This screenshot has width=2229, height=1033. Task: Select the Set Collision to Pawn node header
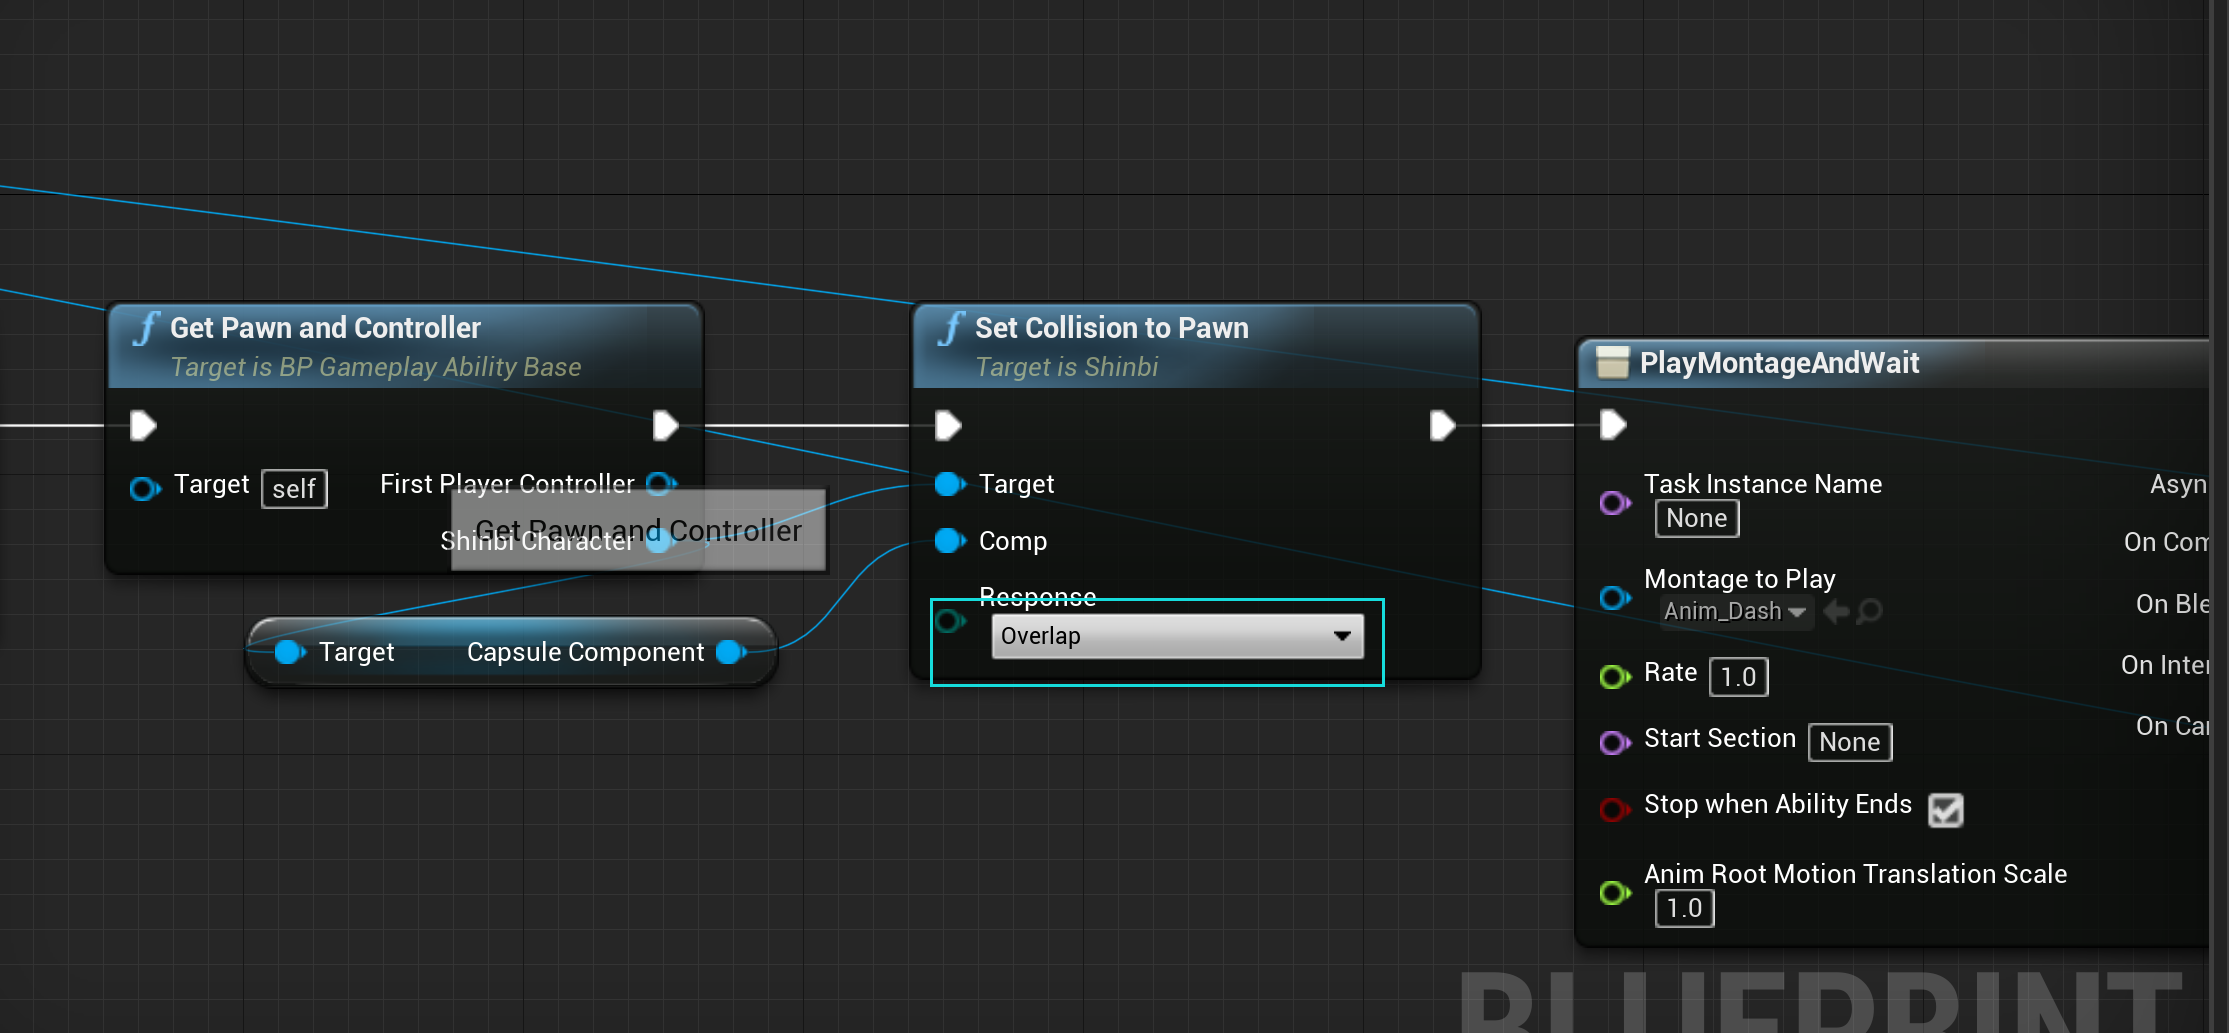1110,327
